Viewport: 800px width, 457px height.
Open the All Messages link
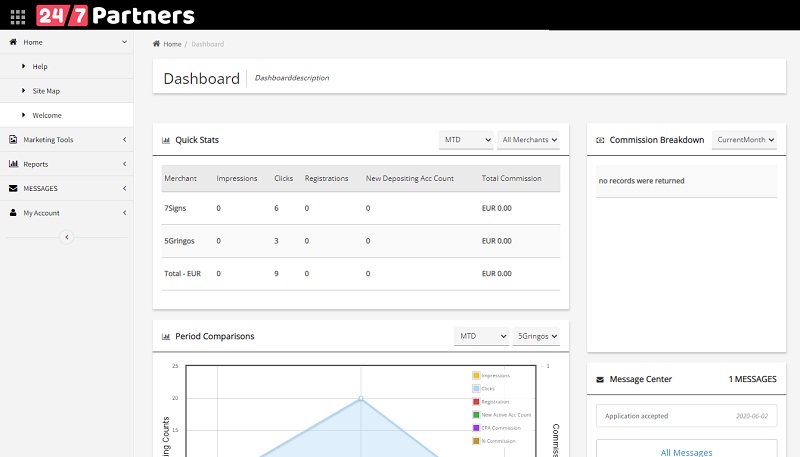point(686,452)
